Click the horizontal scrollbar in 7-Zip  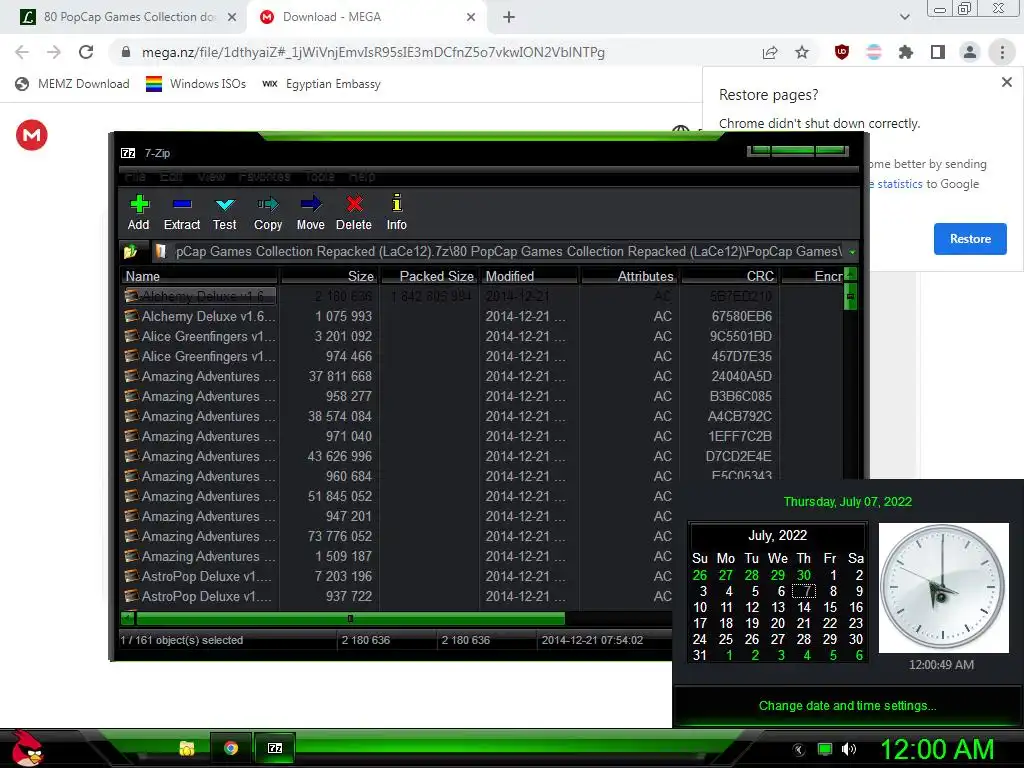pos(350,618)
